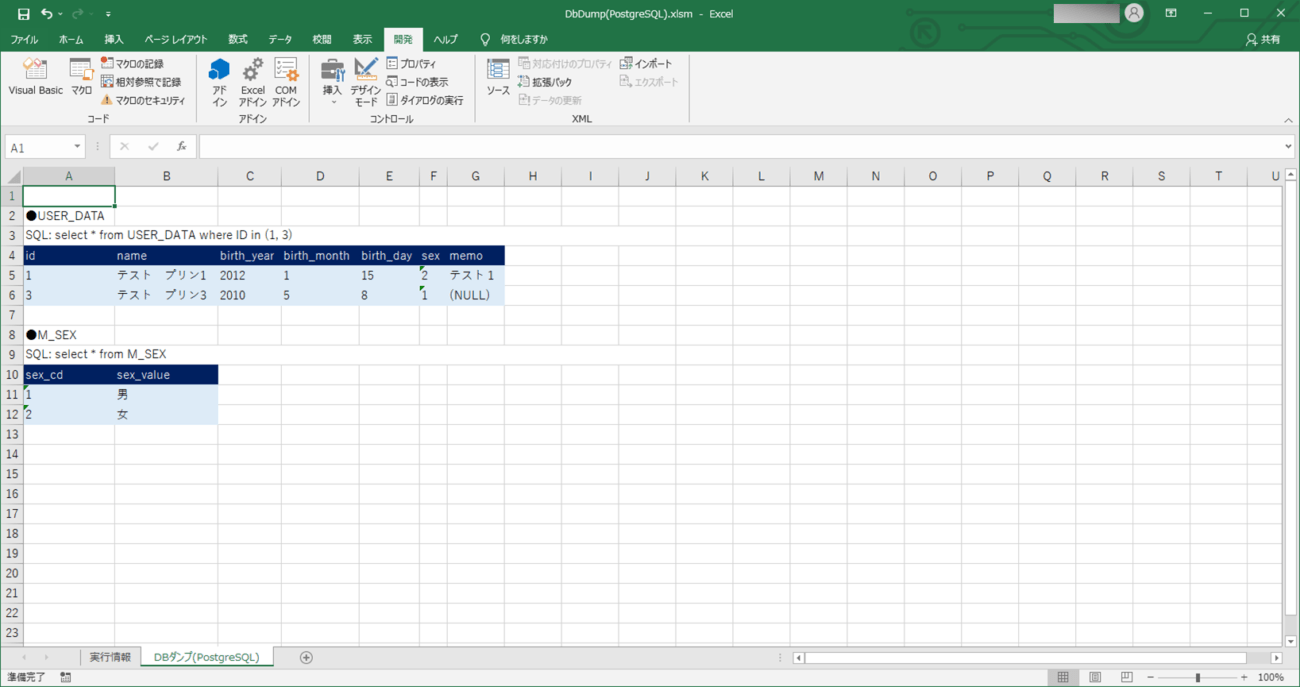Click the マクロ (Macros) icon
The height and width of the screenshot is (687, 1300).
click(81, 78)
